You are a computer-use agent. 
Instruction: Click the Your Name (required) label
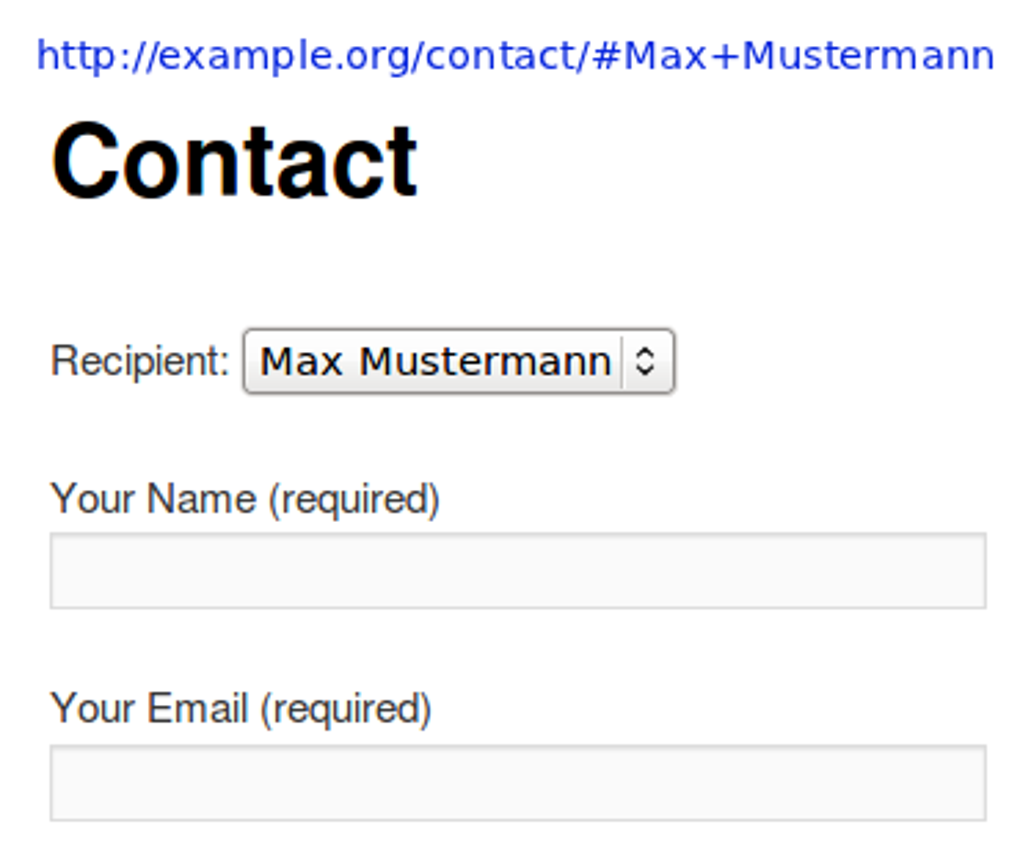coord(245,498)
